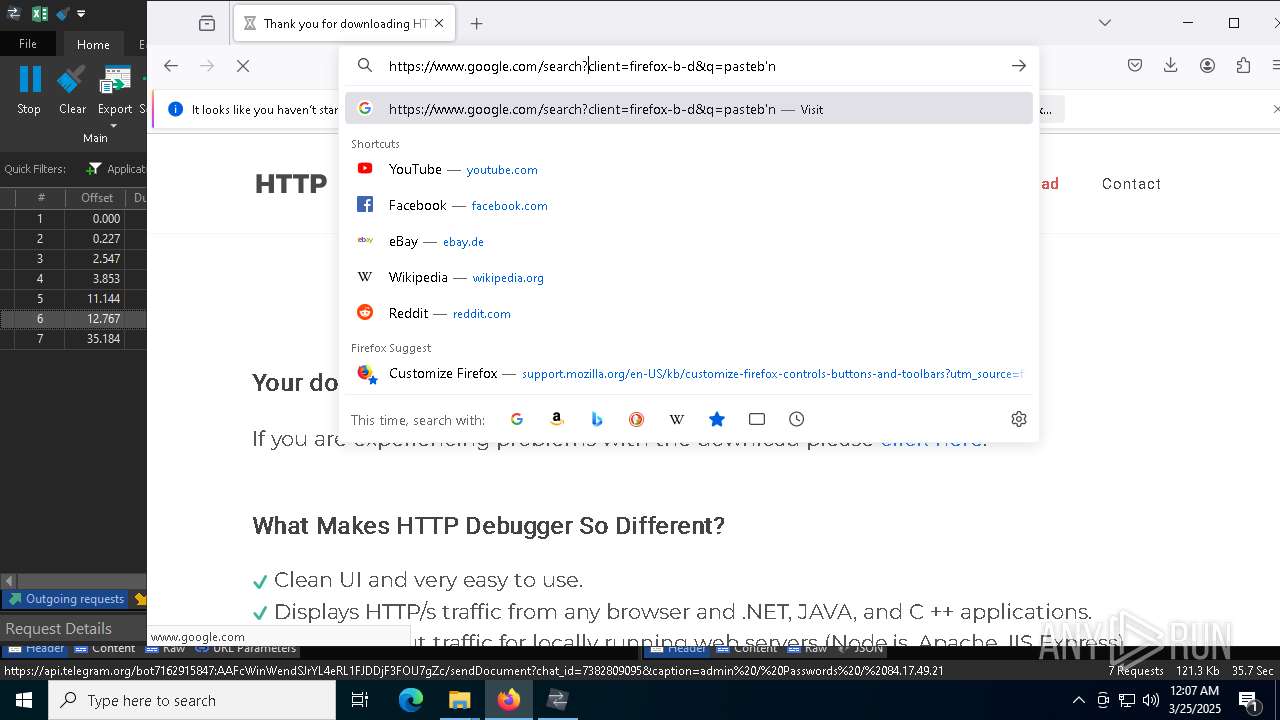Open the eBay shortcut suggestion
Screen dimensions: 1280x720
pos(689,241)
